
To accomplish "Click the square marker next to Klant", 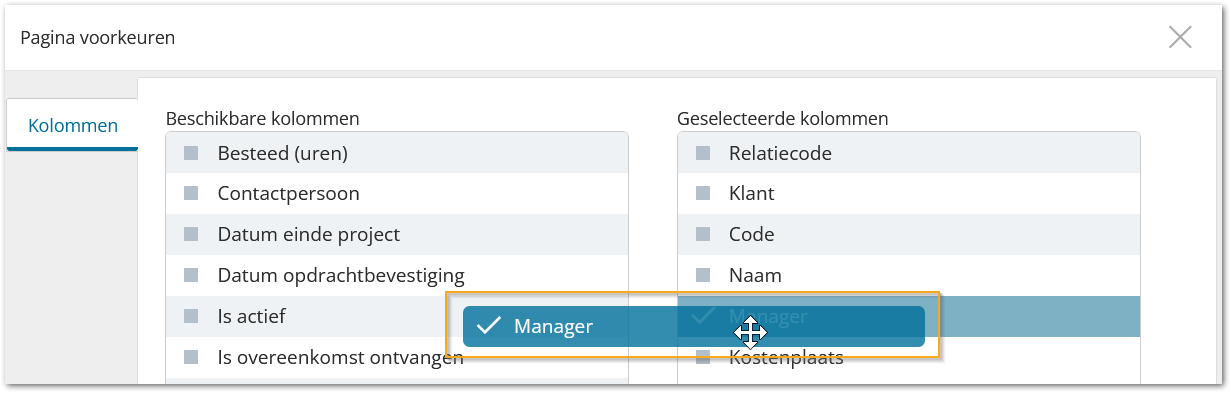I will [703, 194].
